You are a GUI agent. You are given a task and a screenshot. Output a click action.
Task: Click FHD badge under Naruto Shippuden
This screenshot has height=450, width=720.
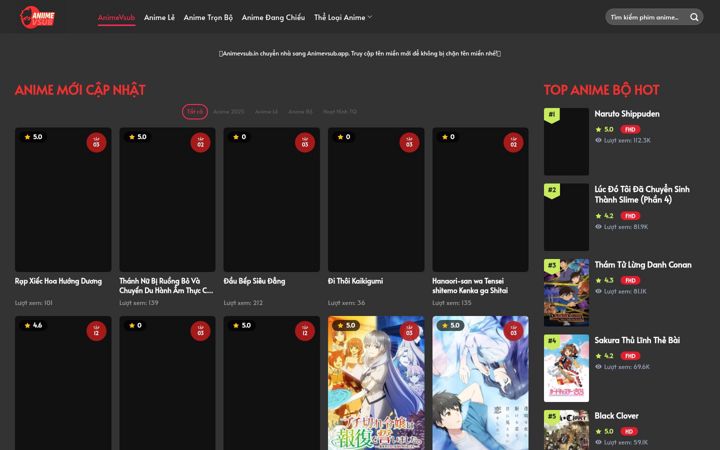coord(630,129)
